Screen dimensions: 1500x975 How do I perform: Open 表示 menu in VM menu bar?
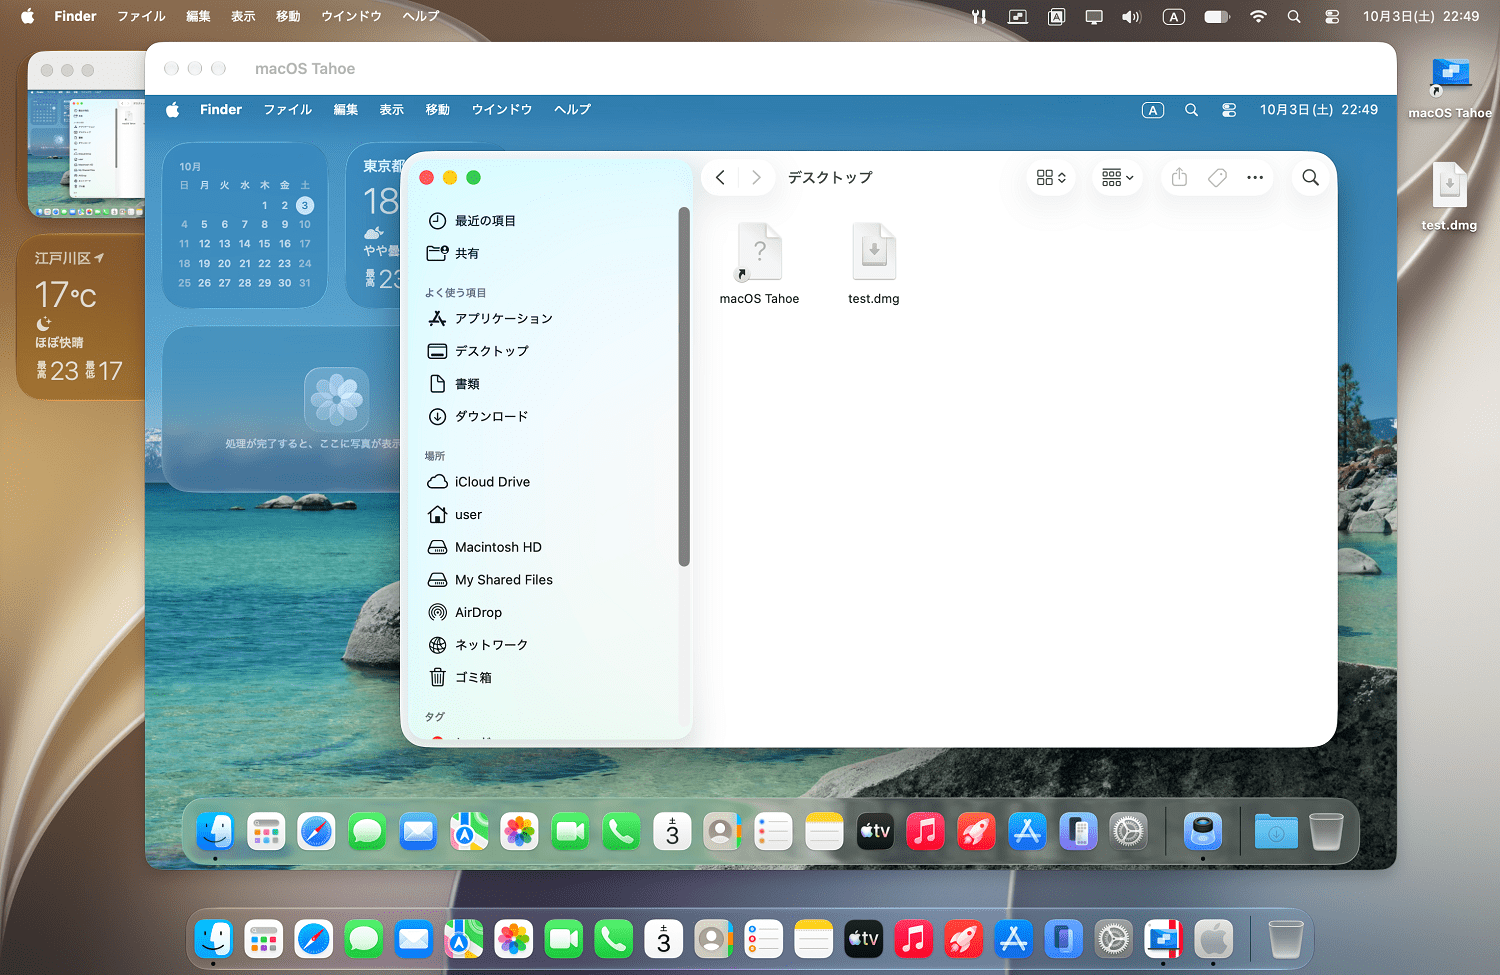pyautogui.click(x=392, y=110)
